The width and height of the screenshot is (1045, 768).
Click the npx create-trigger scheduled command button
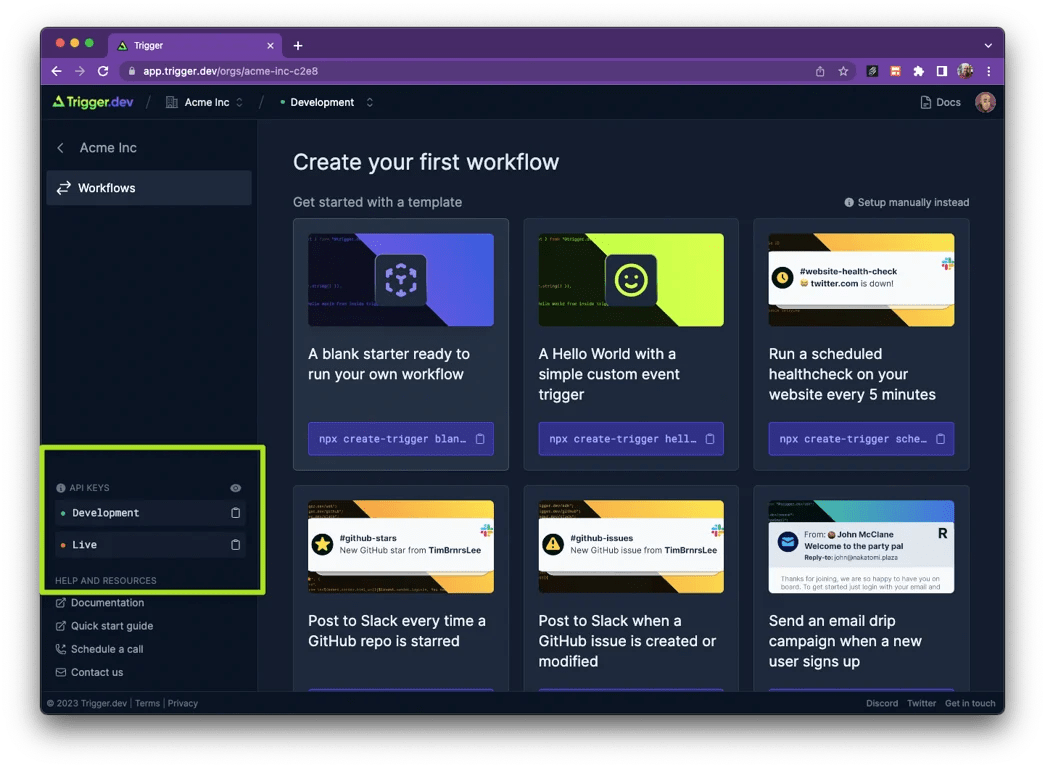click(861, 439)
